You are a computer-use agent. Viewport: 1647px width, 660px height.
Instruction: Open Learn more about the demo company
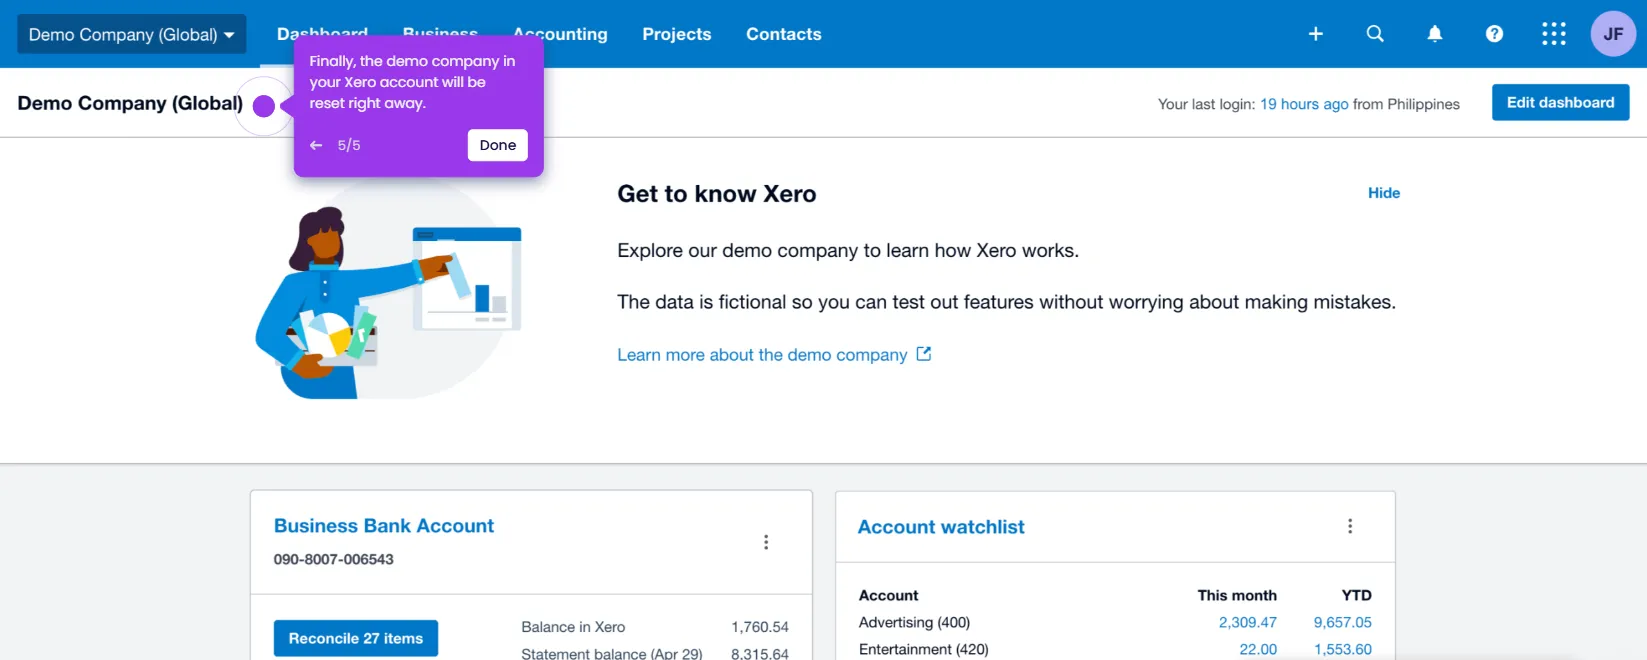click(762, 355)
